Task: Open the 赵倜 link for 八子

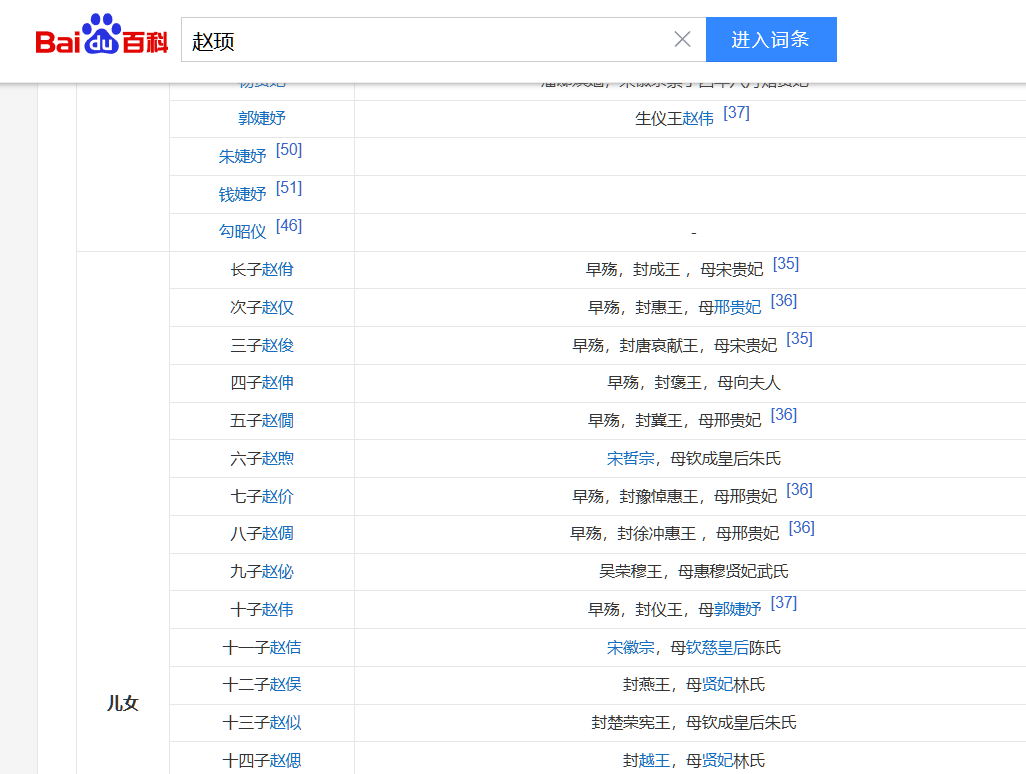Action: [x=277, y=533]
